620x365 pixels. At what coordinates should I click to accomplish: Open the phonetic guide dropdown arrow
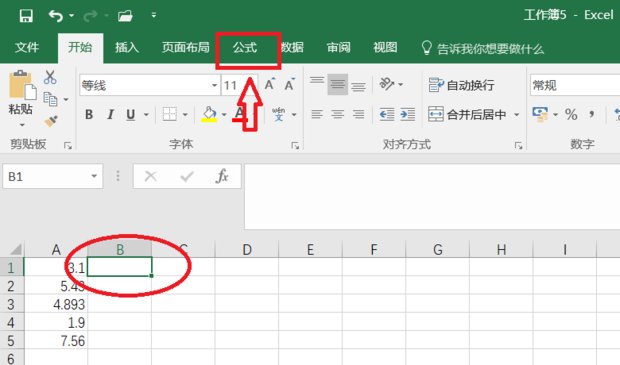[294, 115]
